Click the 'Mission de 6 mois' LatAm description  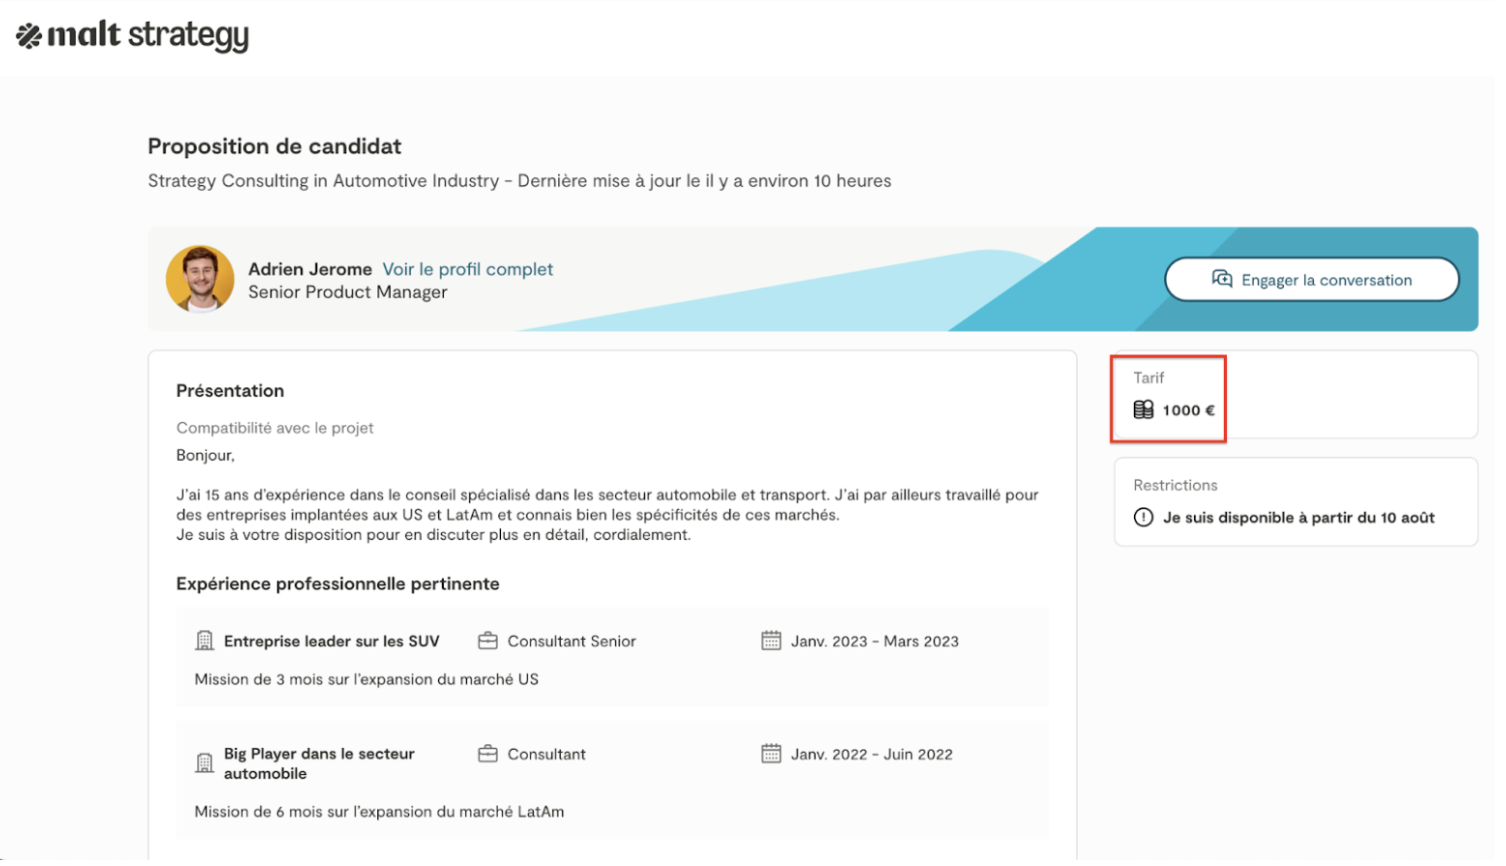pyautogui.click(x=379, y=812)
